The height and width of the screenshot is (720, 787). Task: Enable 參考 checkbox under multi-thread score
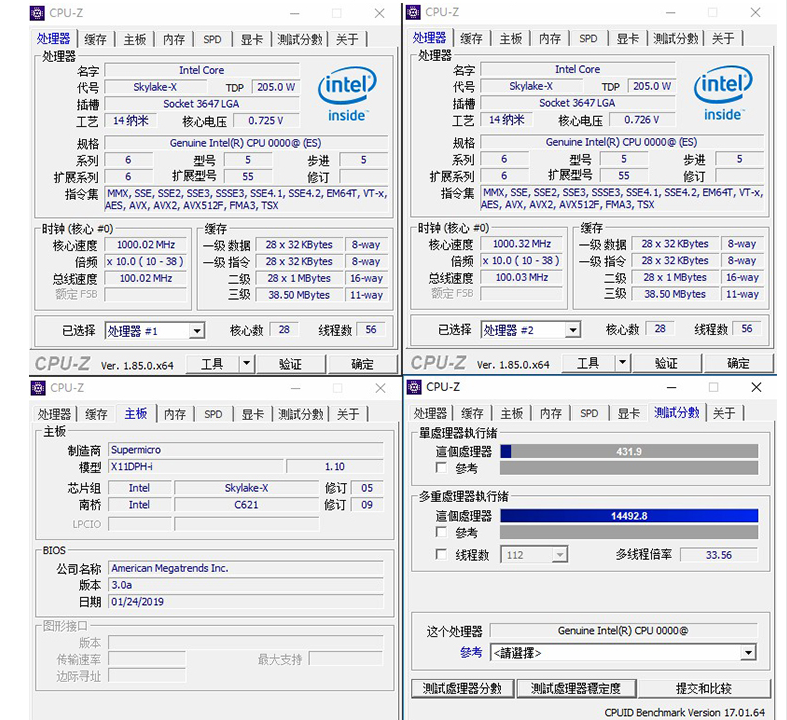441,532
